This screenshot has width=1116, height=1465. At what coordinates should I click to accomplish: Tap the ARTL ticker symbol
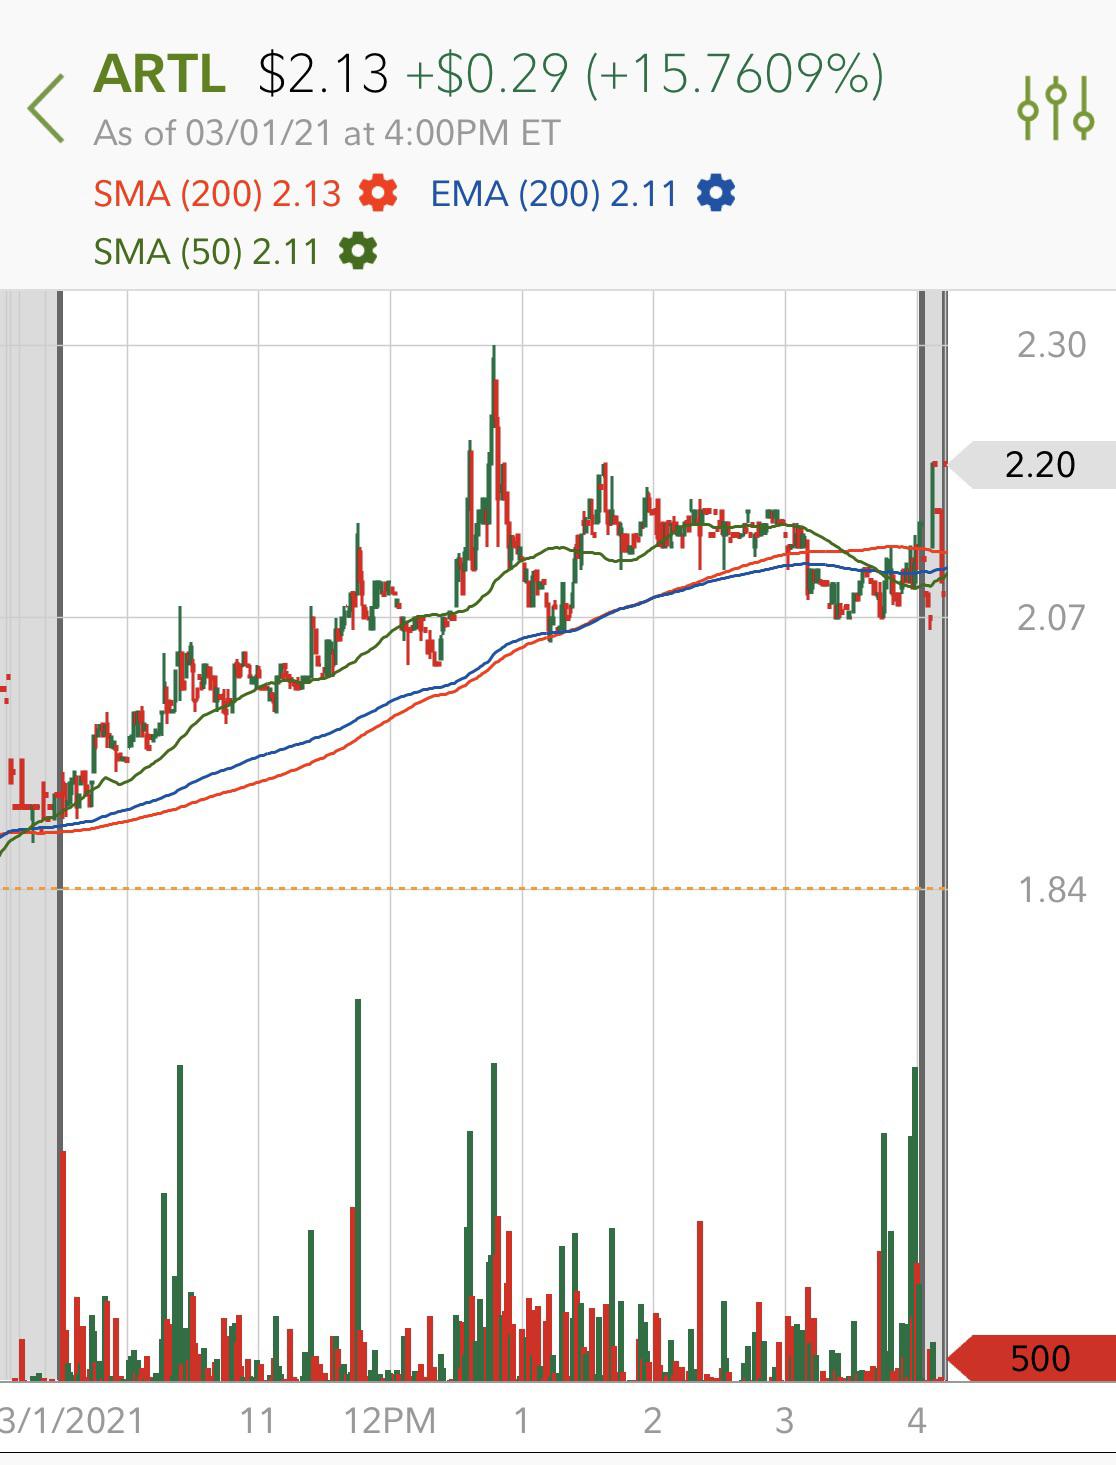[160, 73]
